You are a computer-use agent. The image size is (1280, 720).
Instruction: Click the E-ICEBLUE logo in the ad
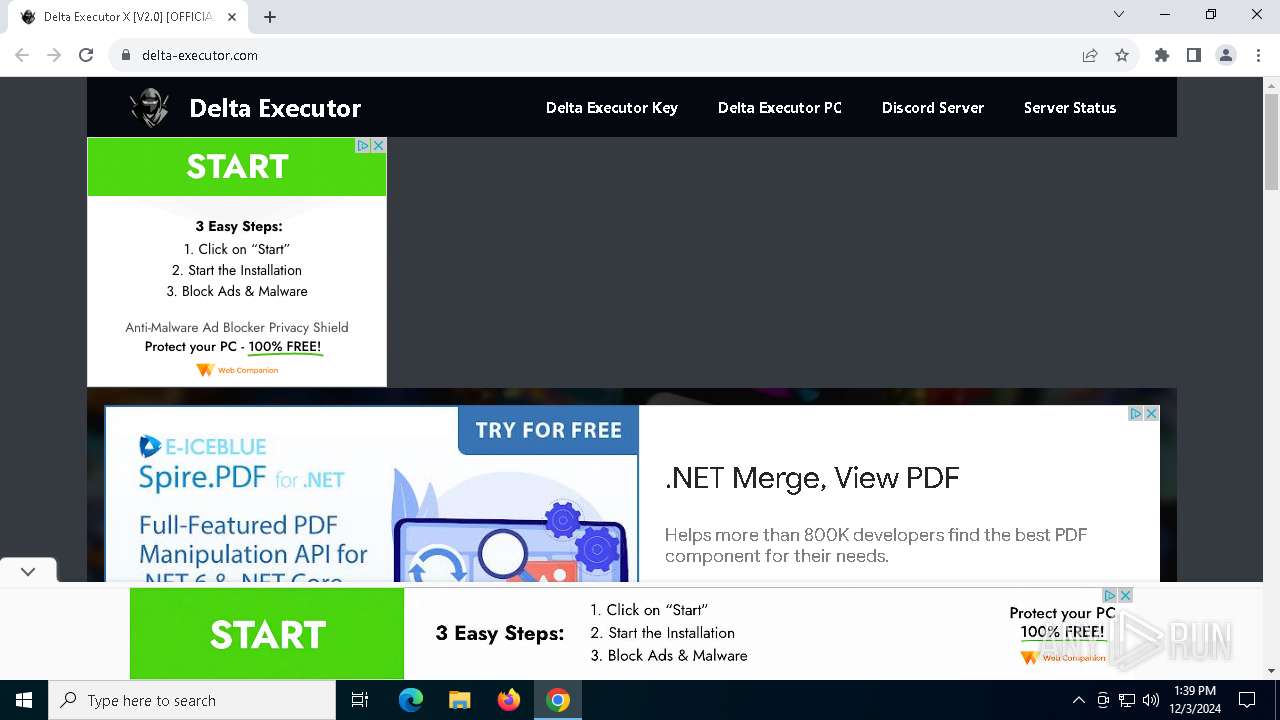[202, 447]
